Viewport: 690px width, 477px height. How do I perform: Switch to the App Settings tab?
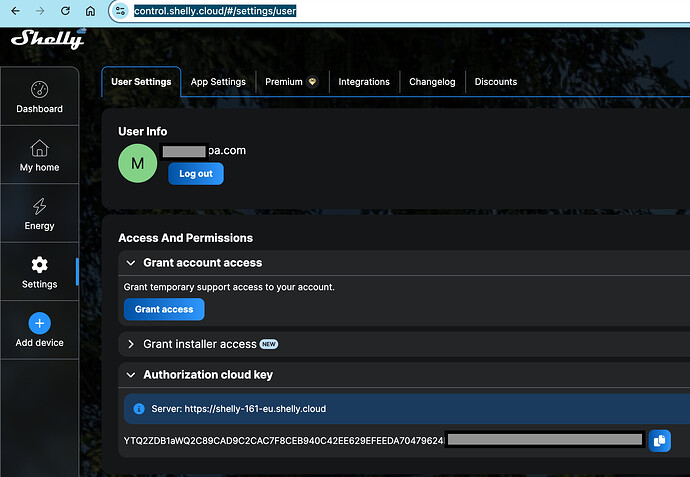tap(218, 82)
